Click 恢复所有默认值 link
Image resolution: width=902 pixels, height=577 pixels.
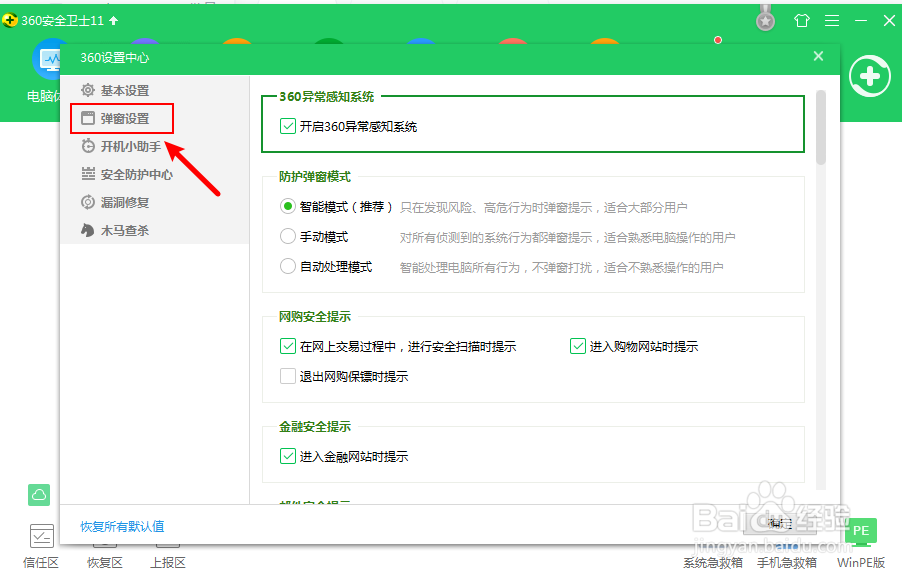click(x=122, y=526)
